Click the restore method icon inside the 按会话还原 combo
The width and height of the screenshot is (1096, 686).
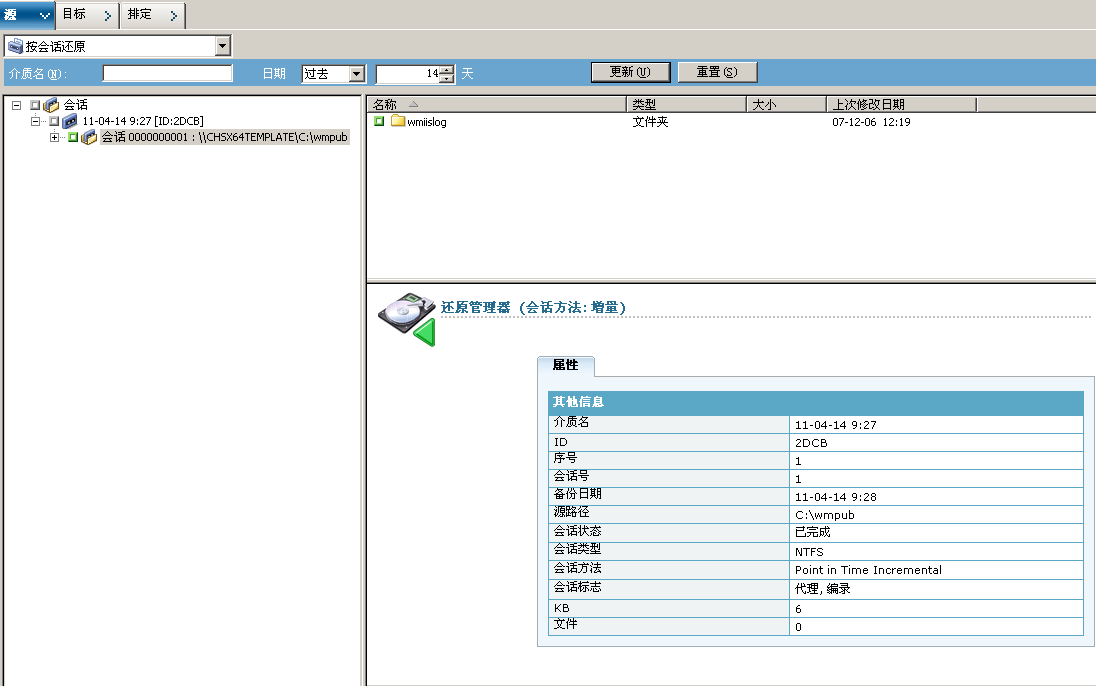coord(15,45)
